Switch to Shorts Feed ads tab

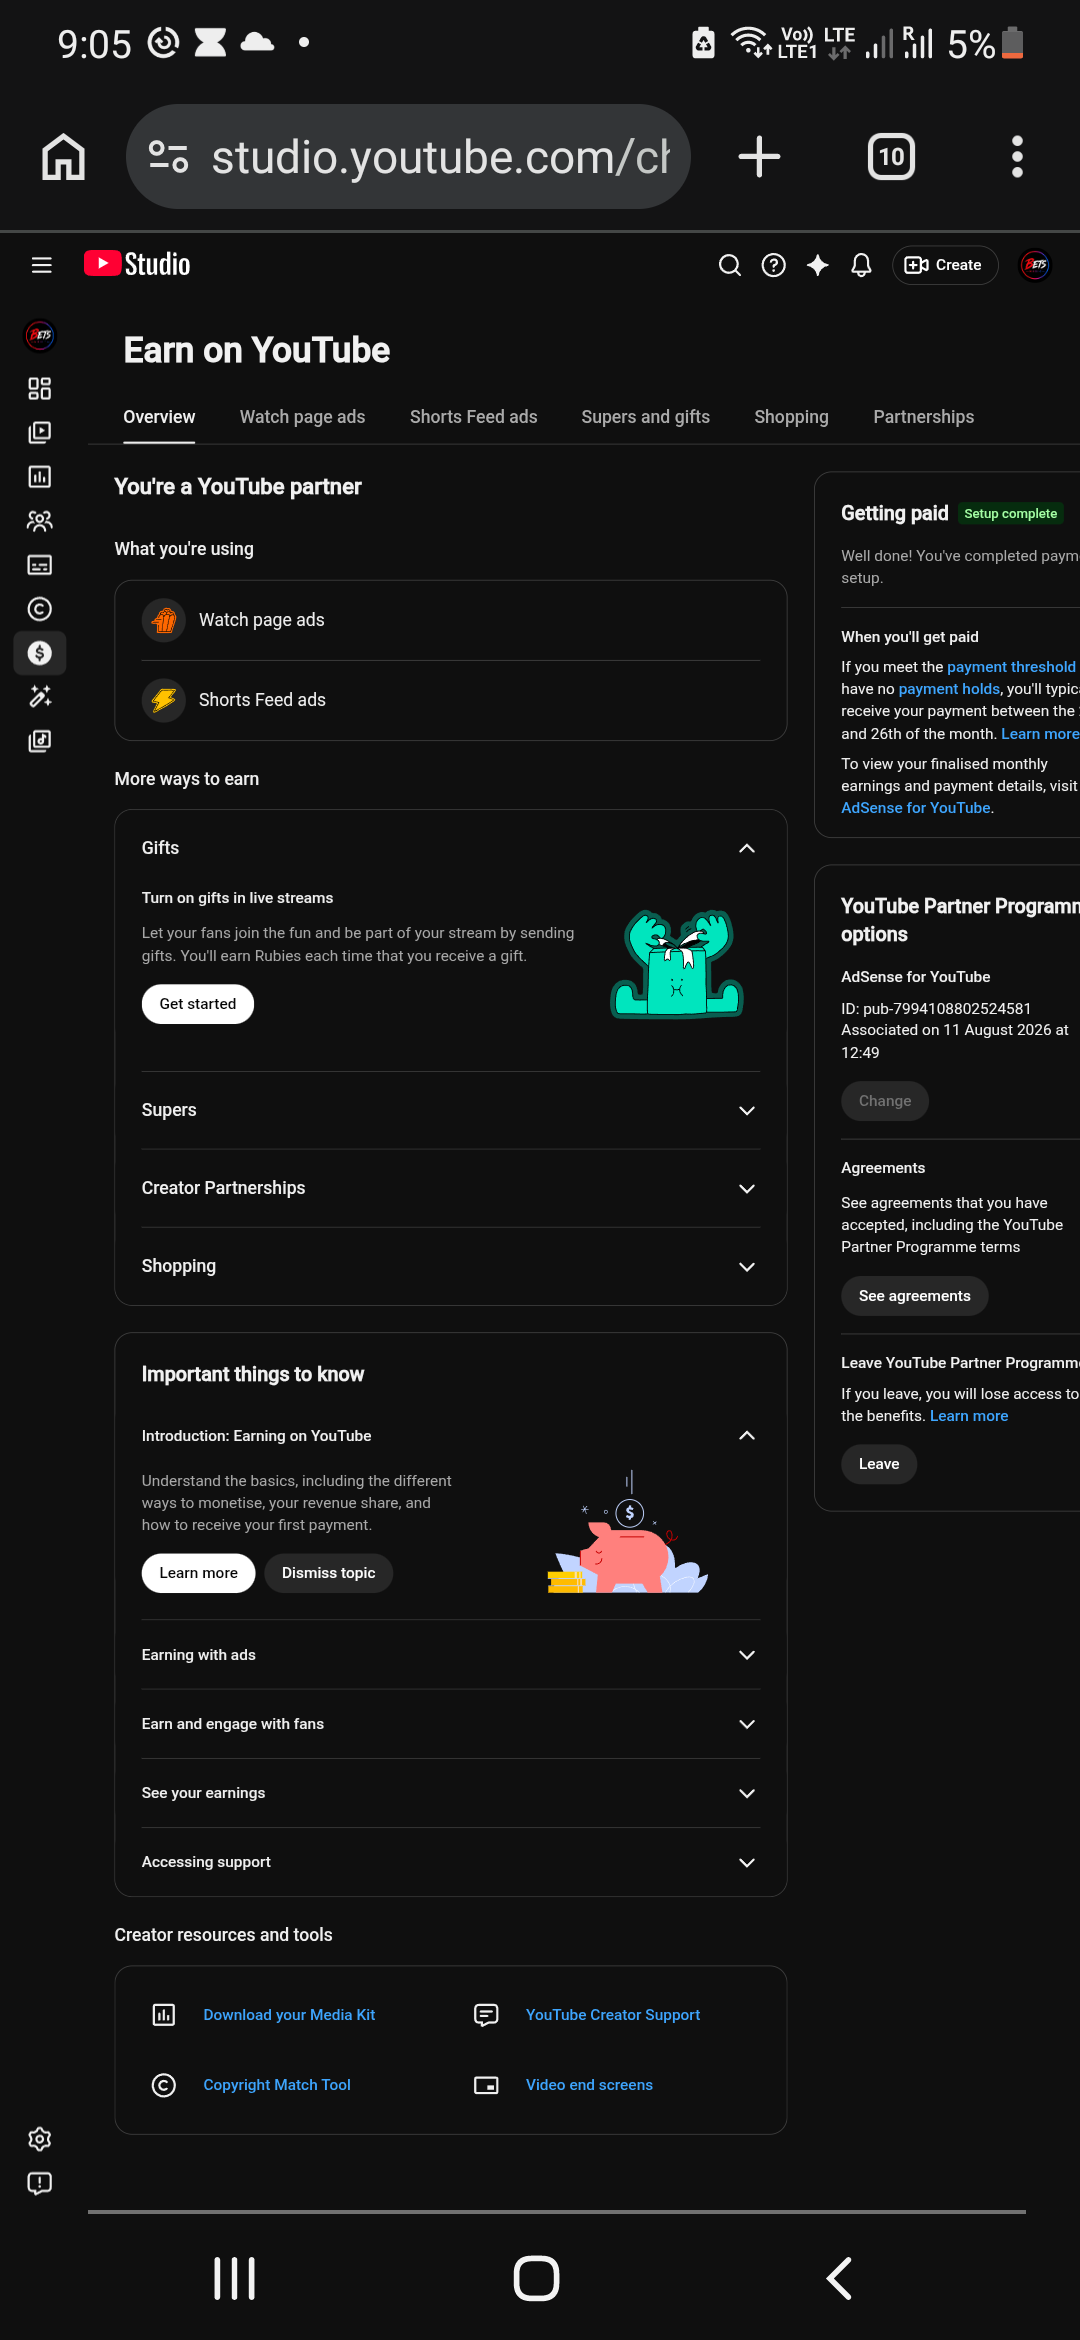[473, 417]
